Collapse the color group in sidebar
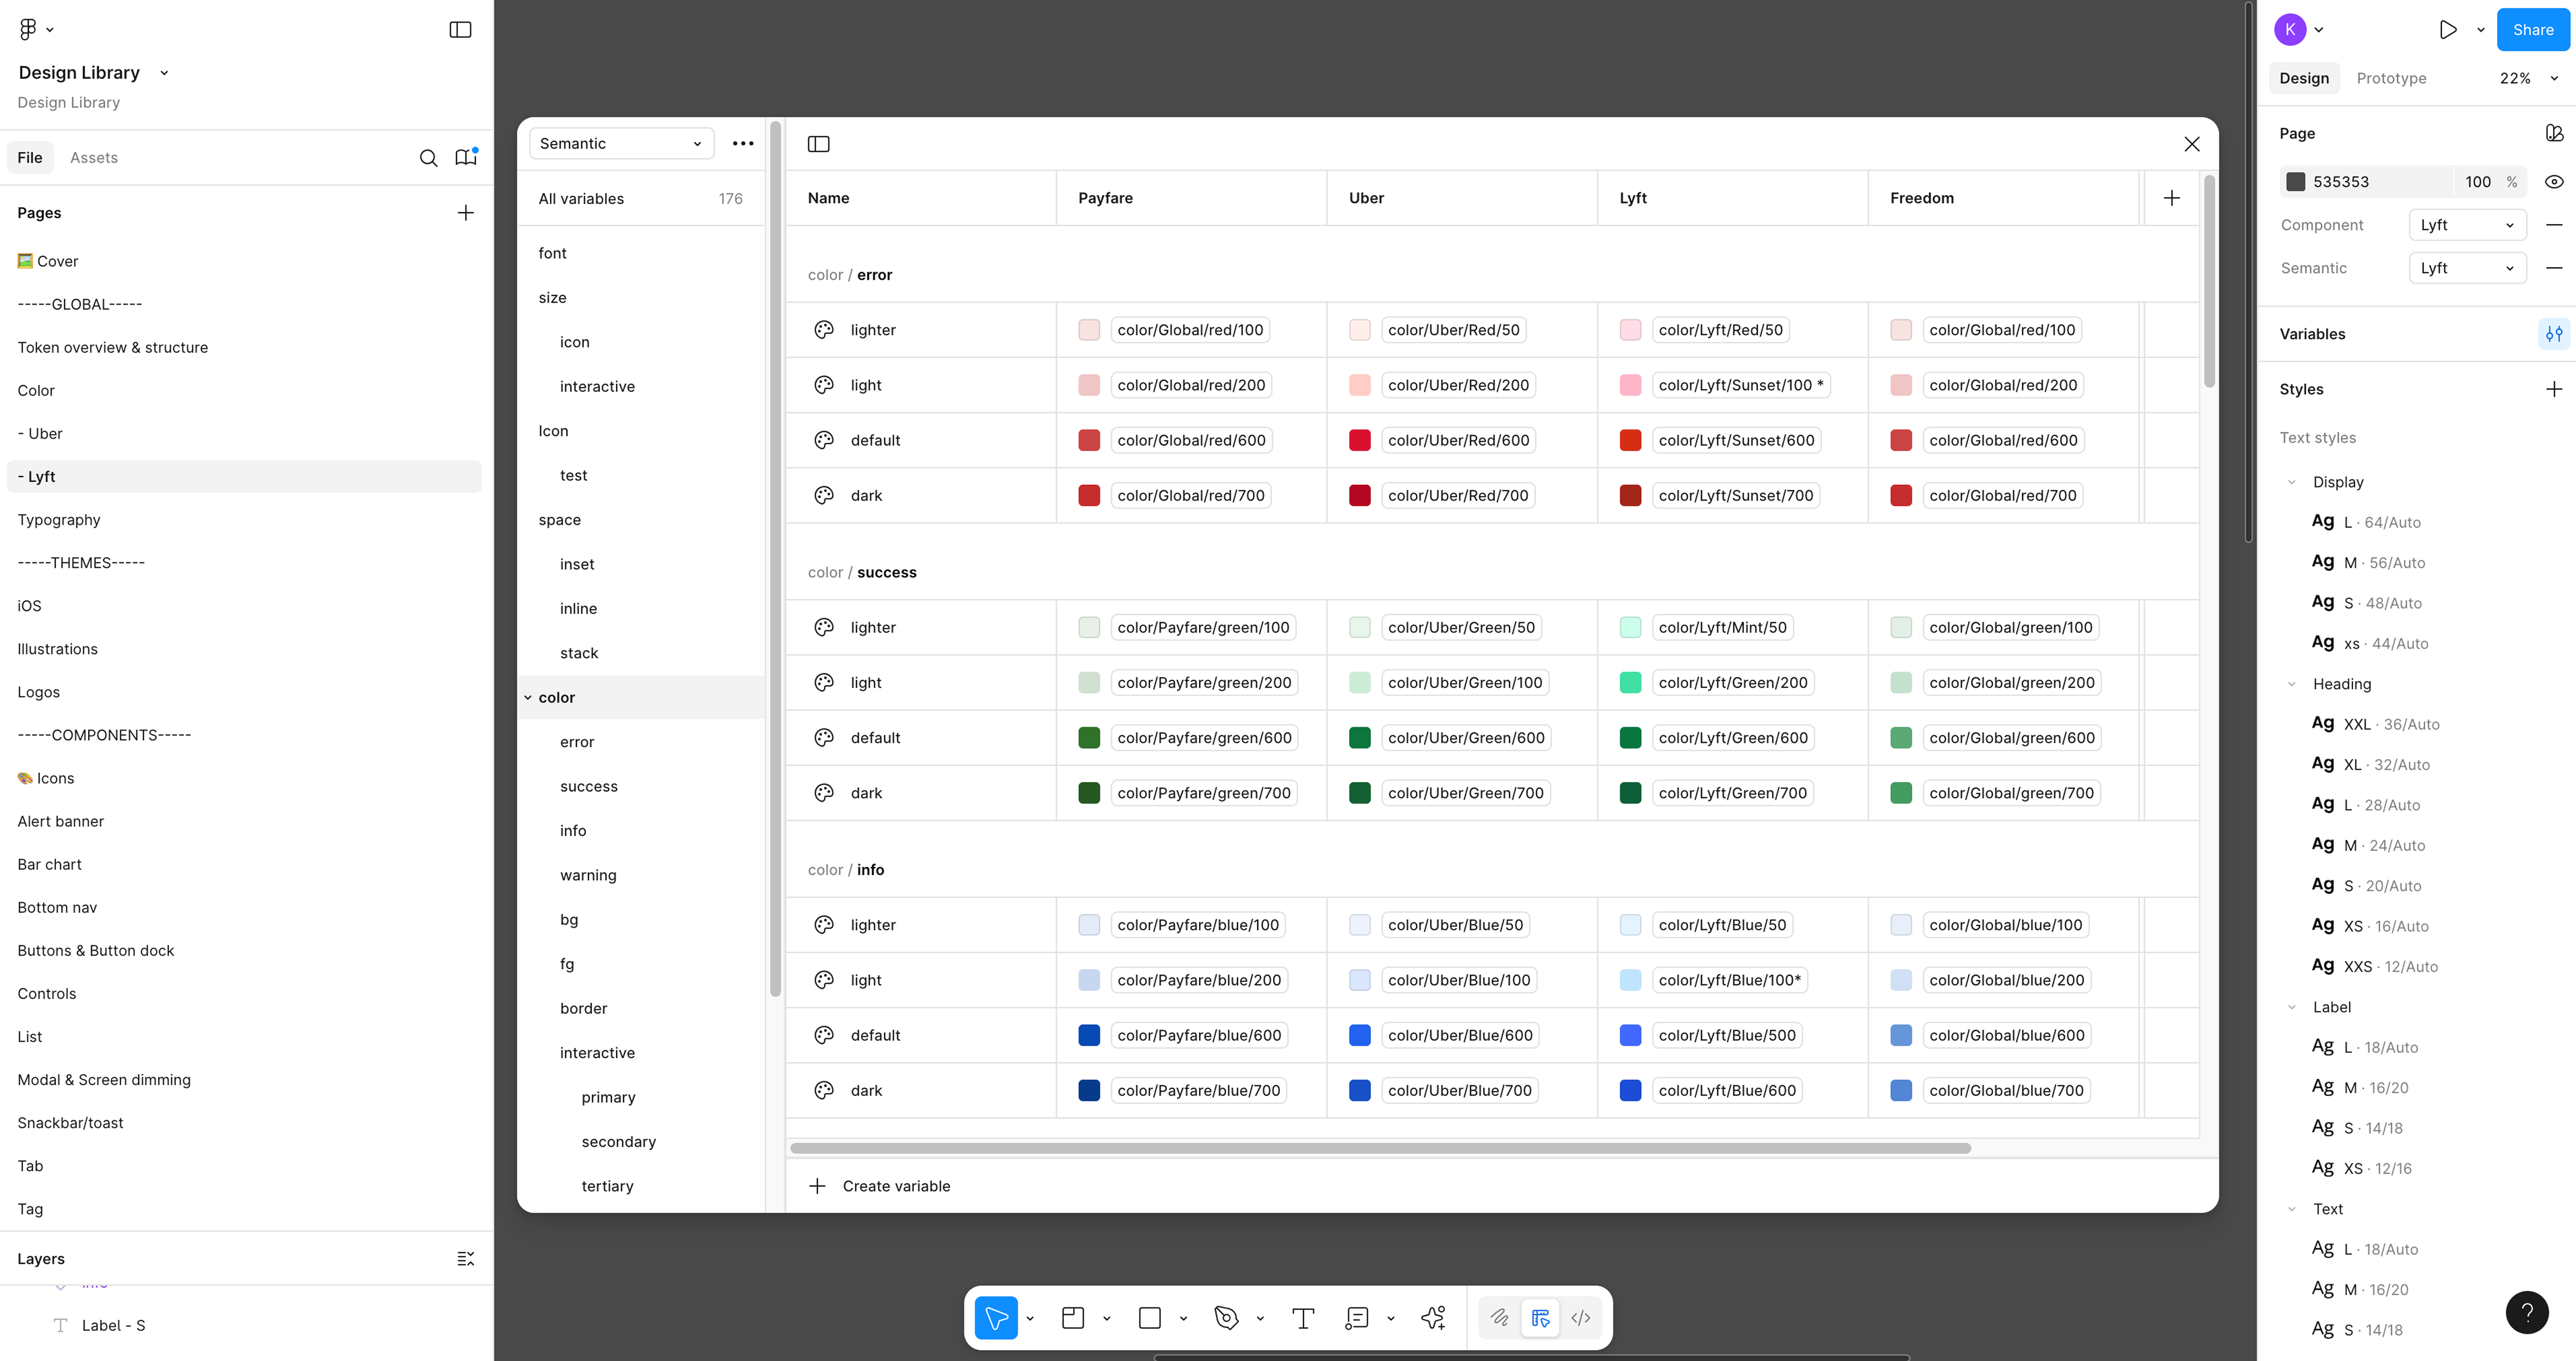This screenshot has width=2576, height=1361. [x=528, y=698]
